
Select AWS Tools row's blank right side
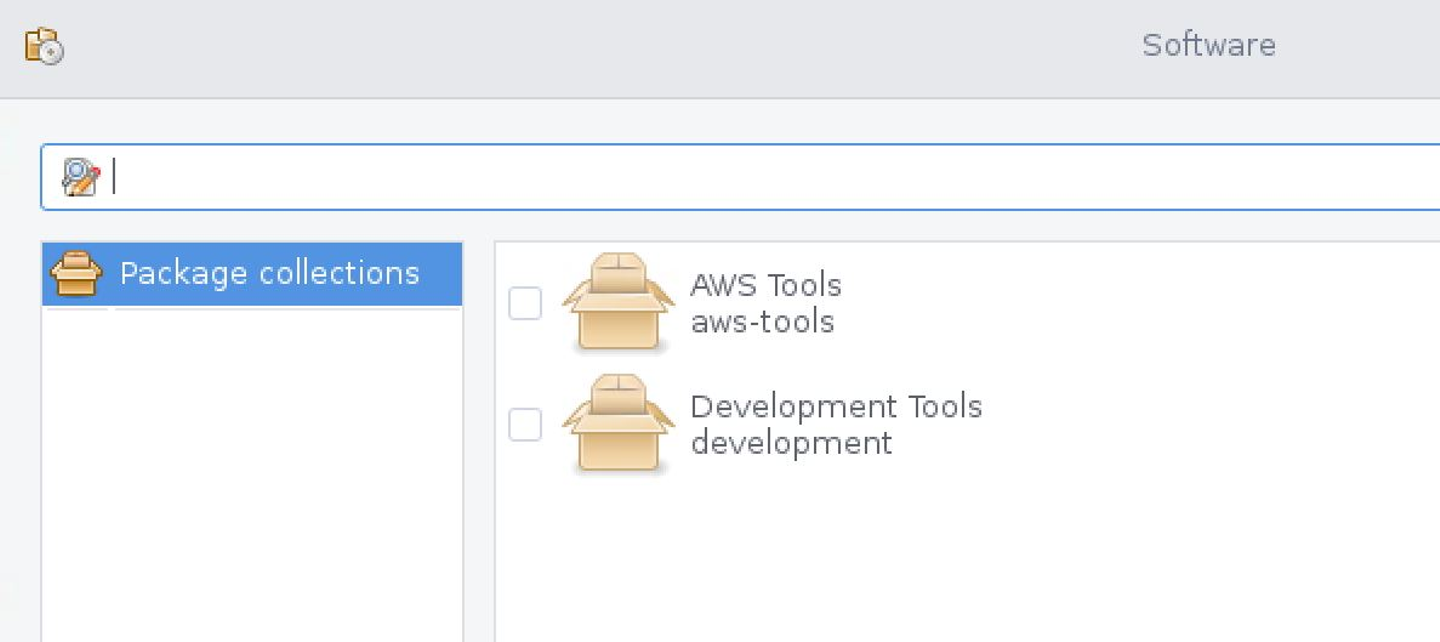coord(1200,303)
